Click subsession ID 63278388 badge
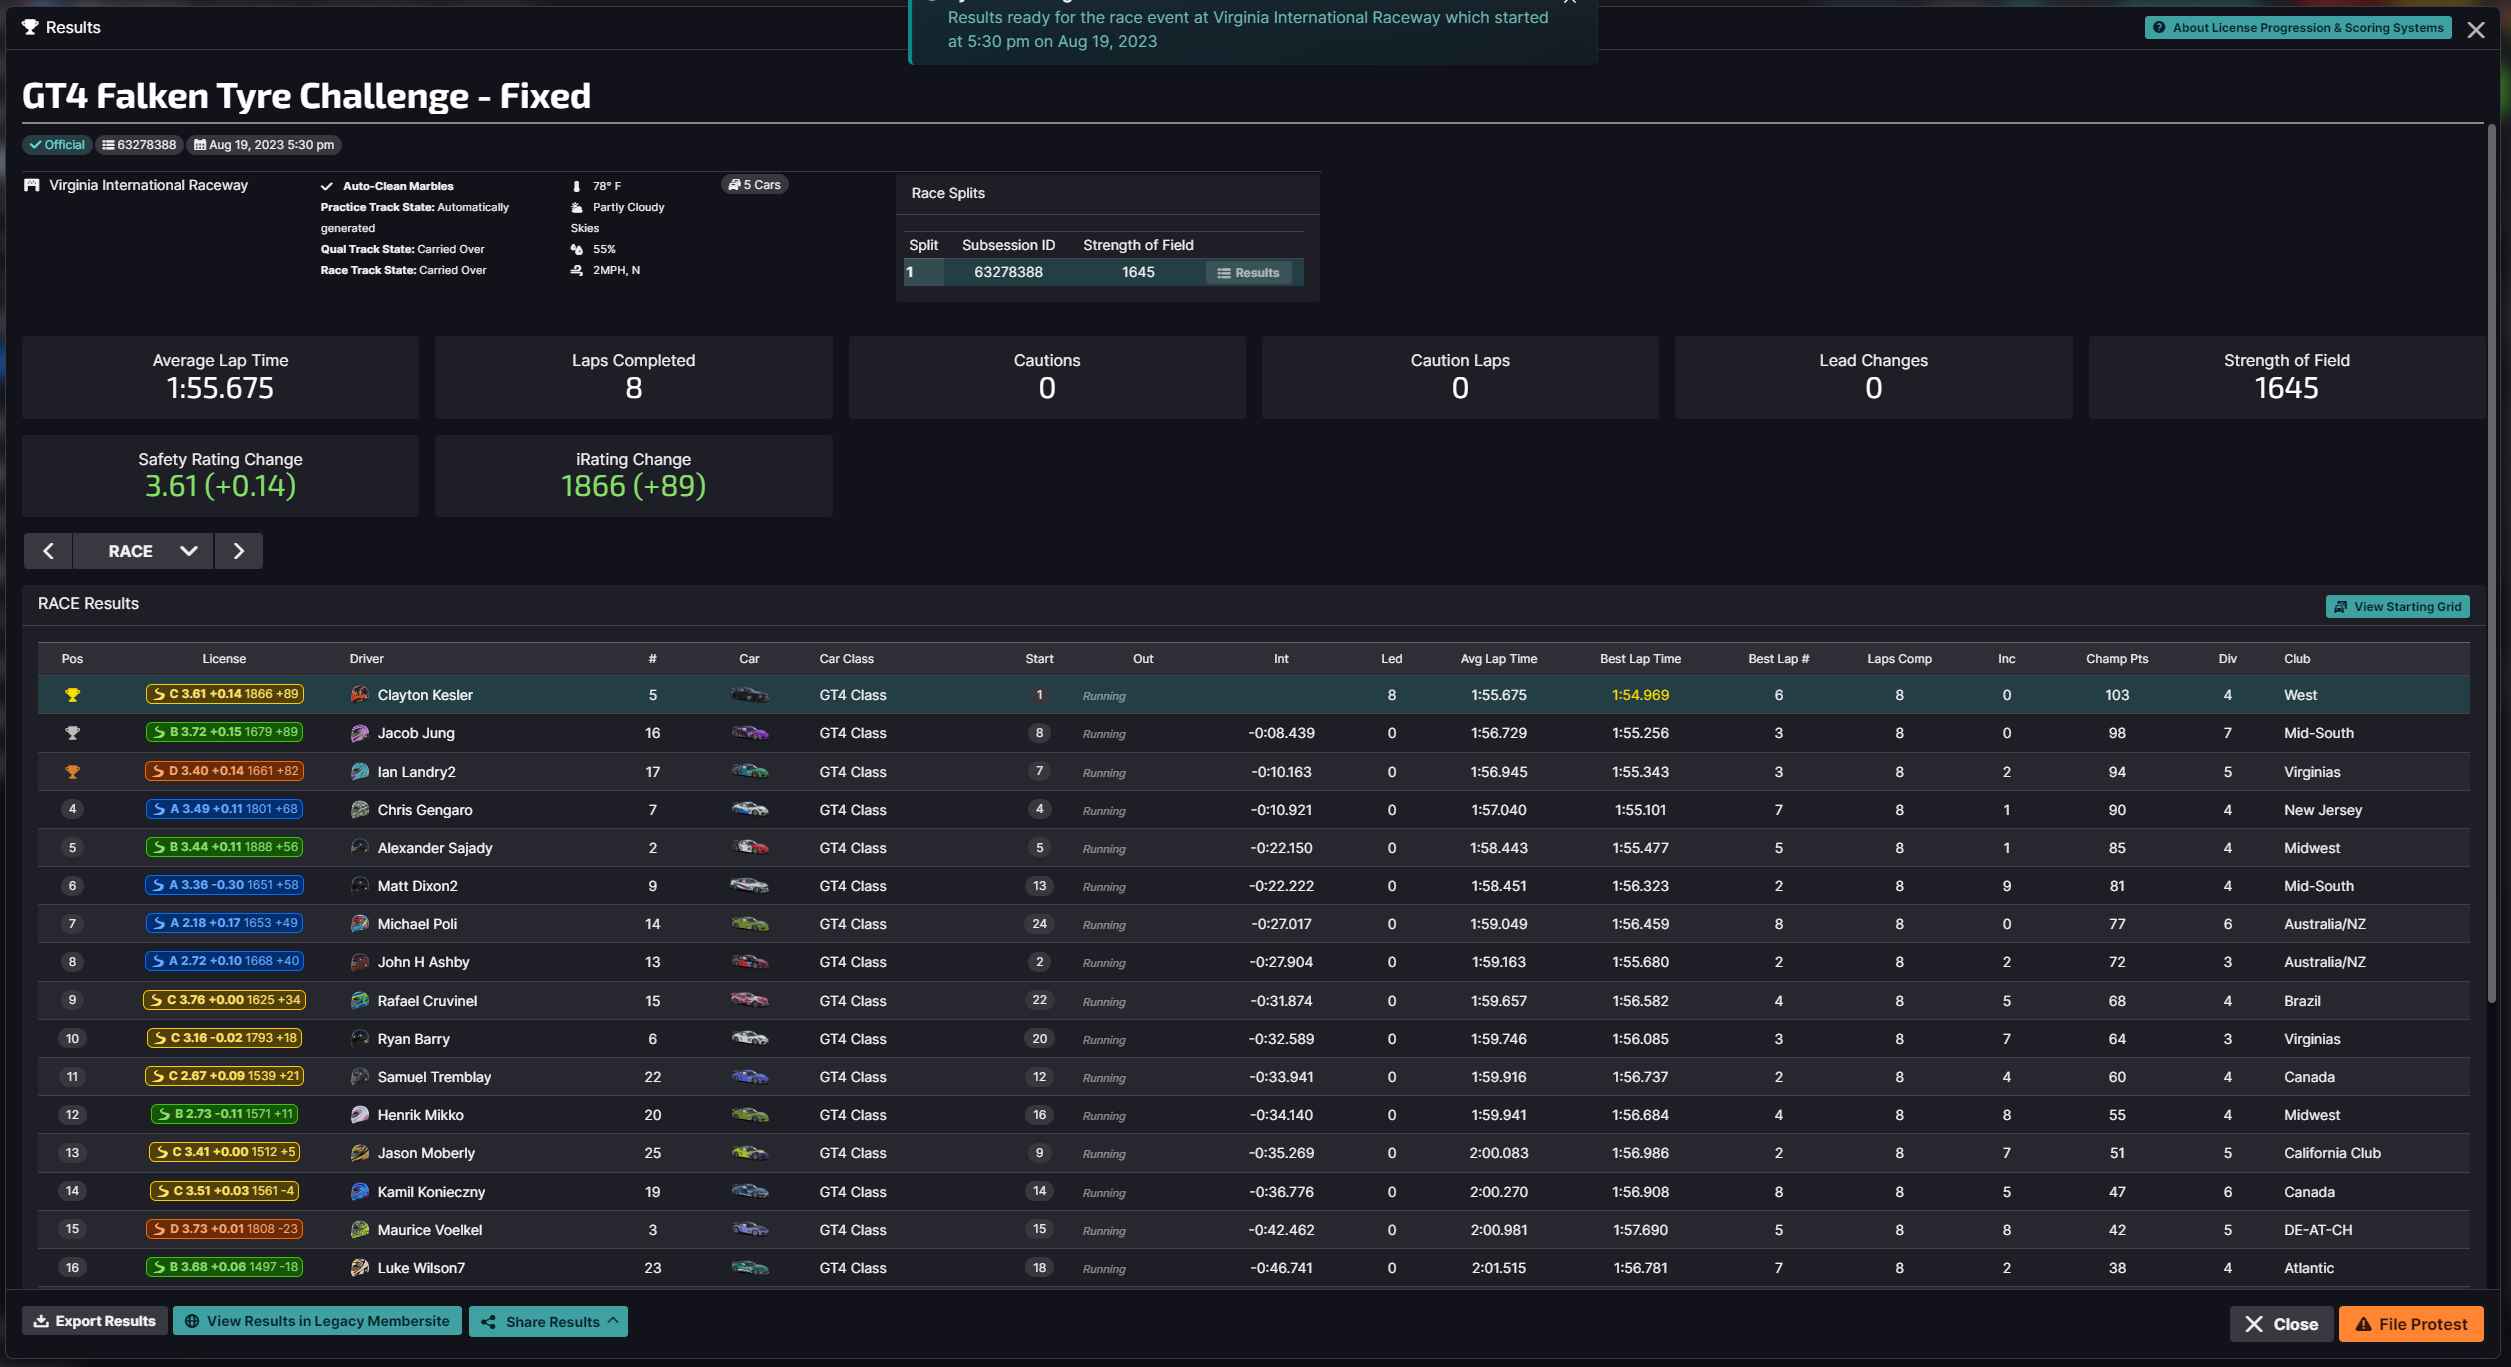This screenshot has height=1367, width=2511. pos(139,145)
